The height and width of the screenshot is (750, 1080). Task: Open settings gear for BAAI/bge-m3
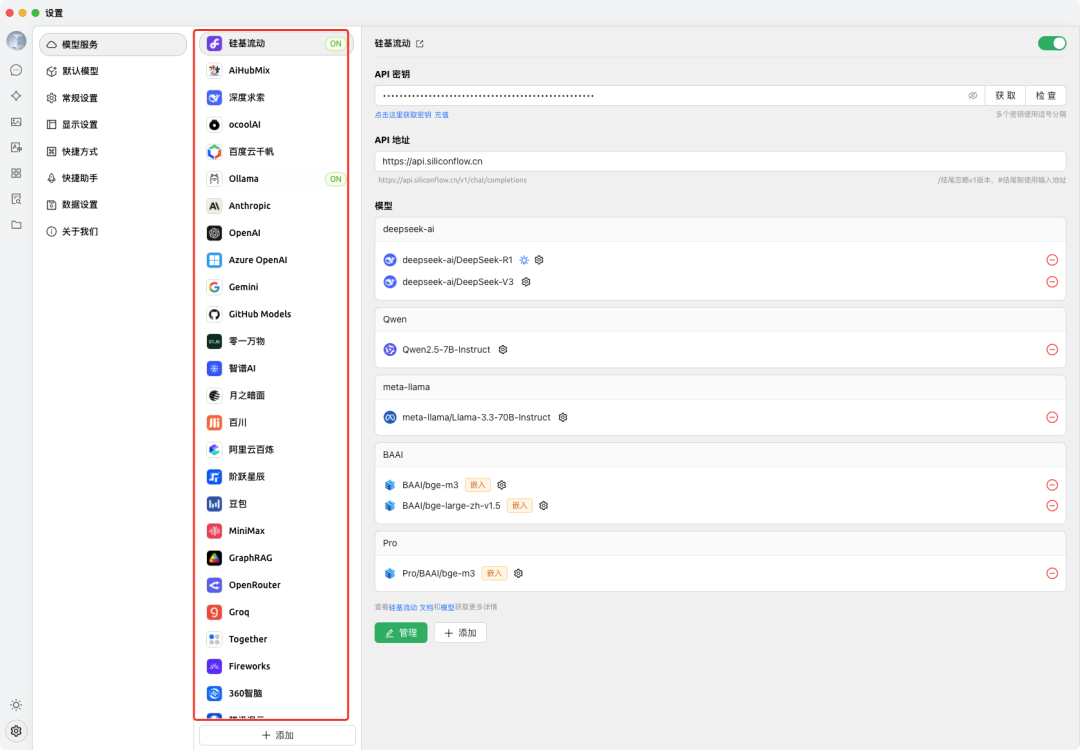501,485
